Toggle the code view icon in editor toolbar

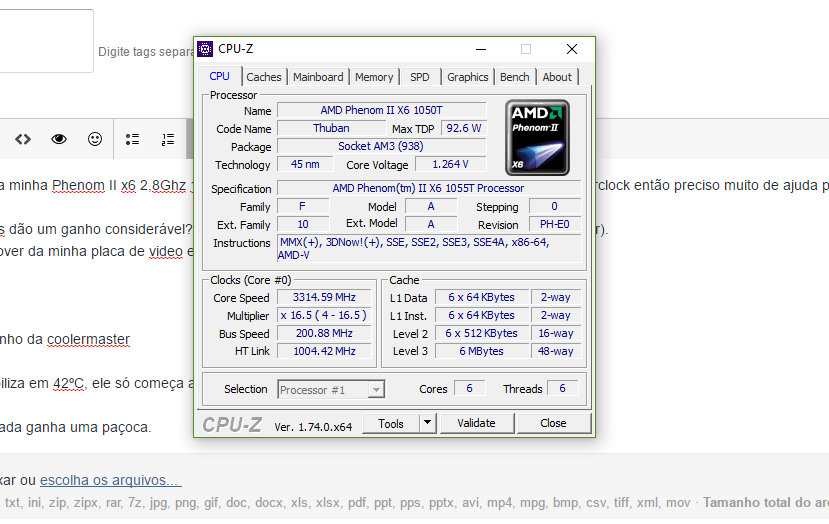tap(23, 139)
